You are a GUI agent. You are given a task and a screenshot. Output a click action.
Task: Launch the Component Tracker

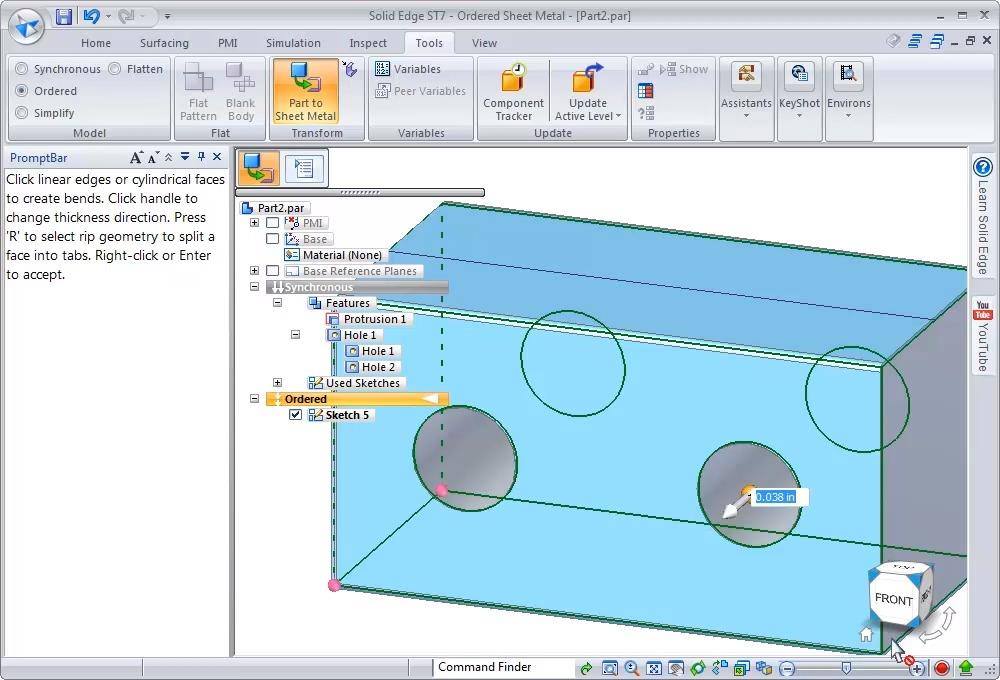(x=513, y=91)
